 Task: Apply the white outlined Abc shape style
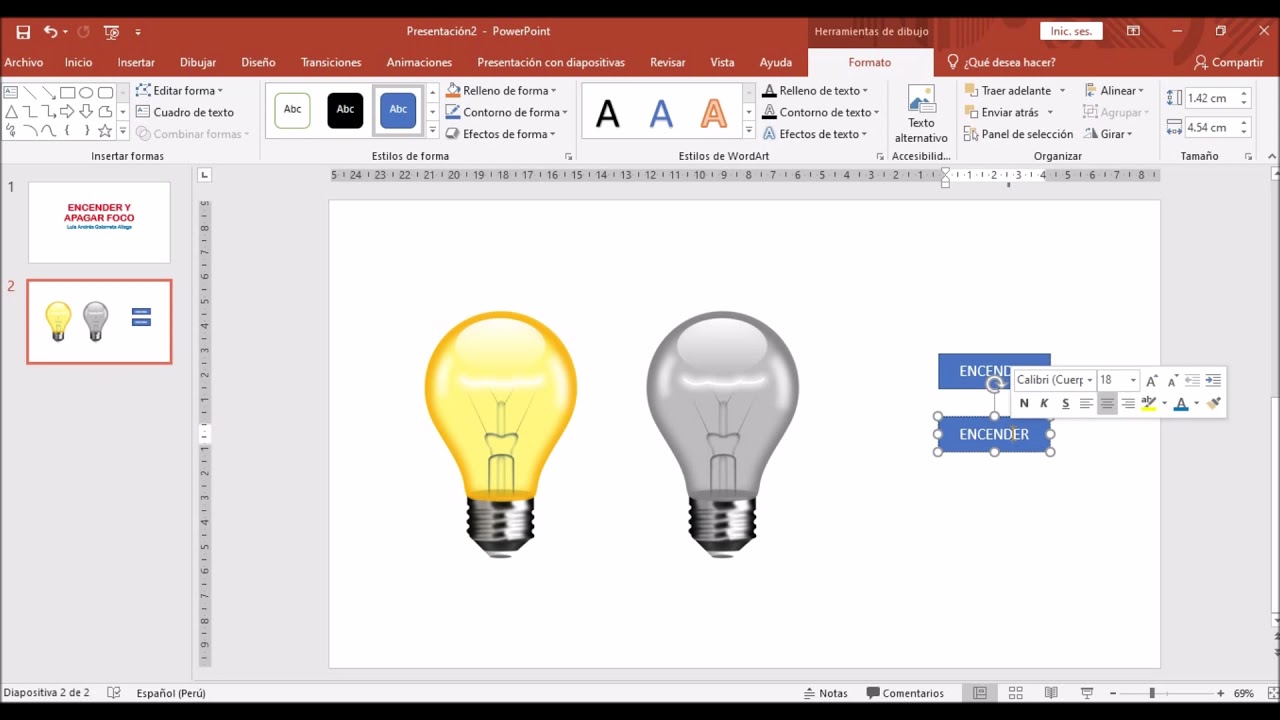click(x=293, y=110)
